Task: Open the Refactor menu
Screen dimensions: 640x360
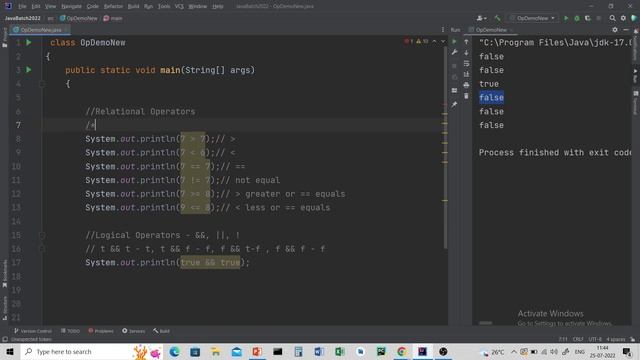Action: [113, 6]
